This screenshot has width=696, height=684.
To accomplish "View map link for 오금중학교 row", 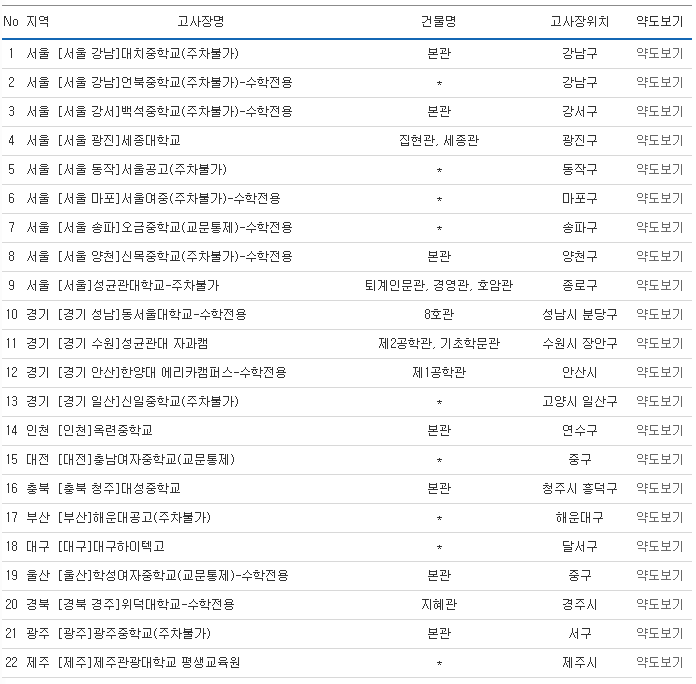I will tap(659, 228).
